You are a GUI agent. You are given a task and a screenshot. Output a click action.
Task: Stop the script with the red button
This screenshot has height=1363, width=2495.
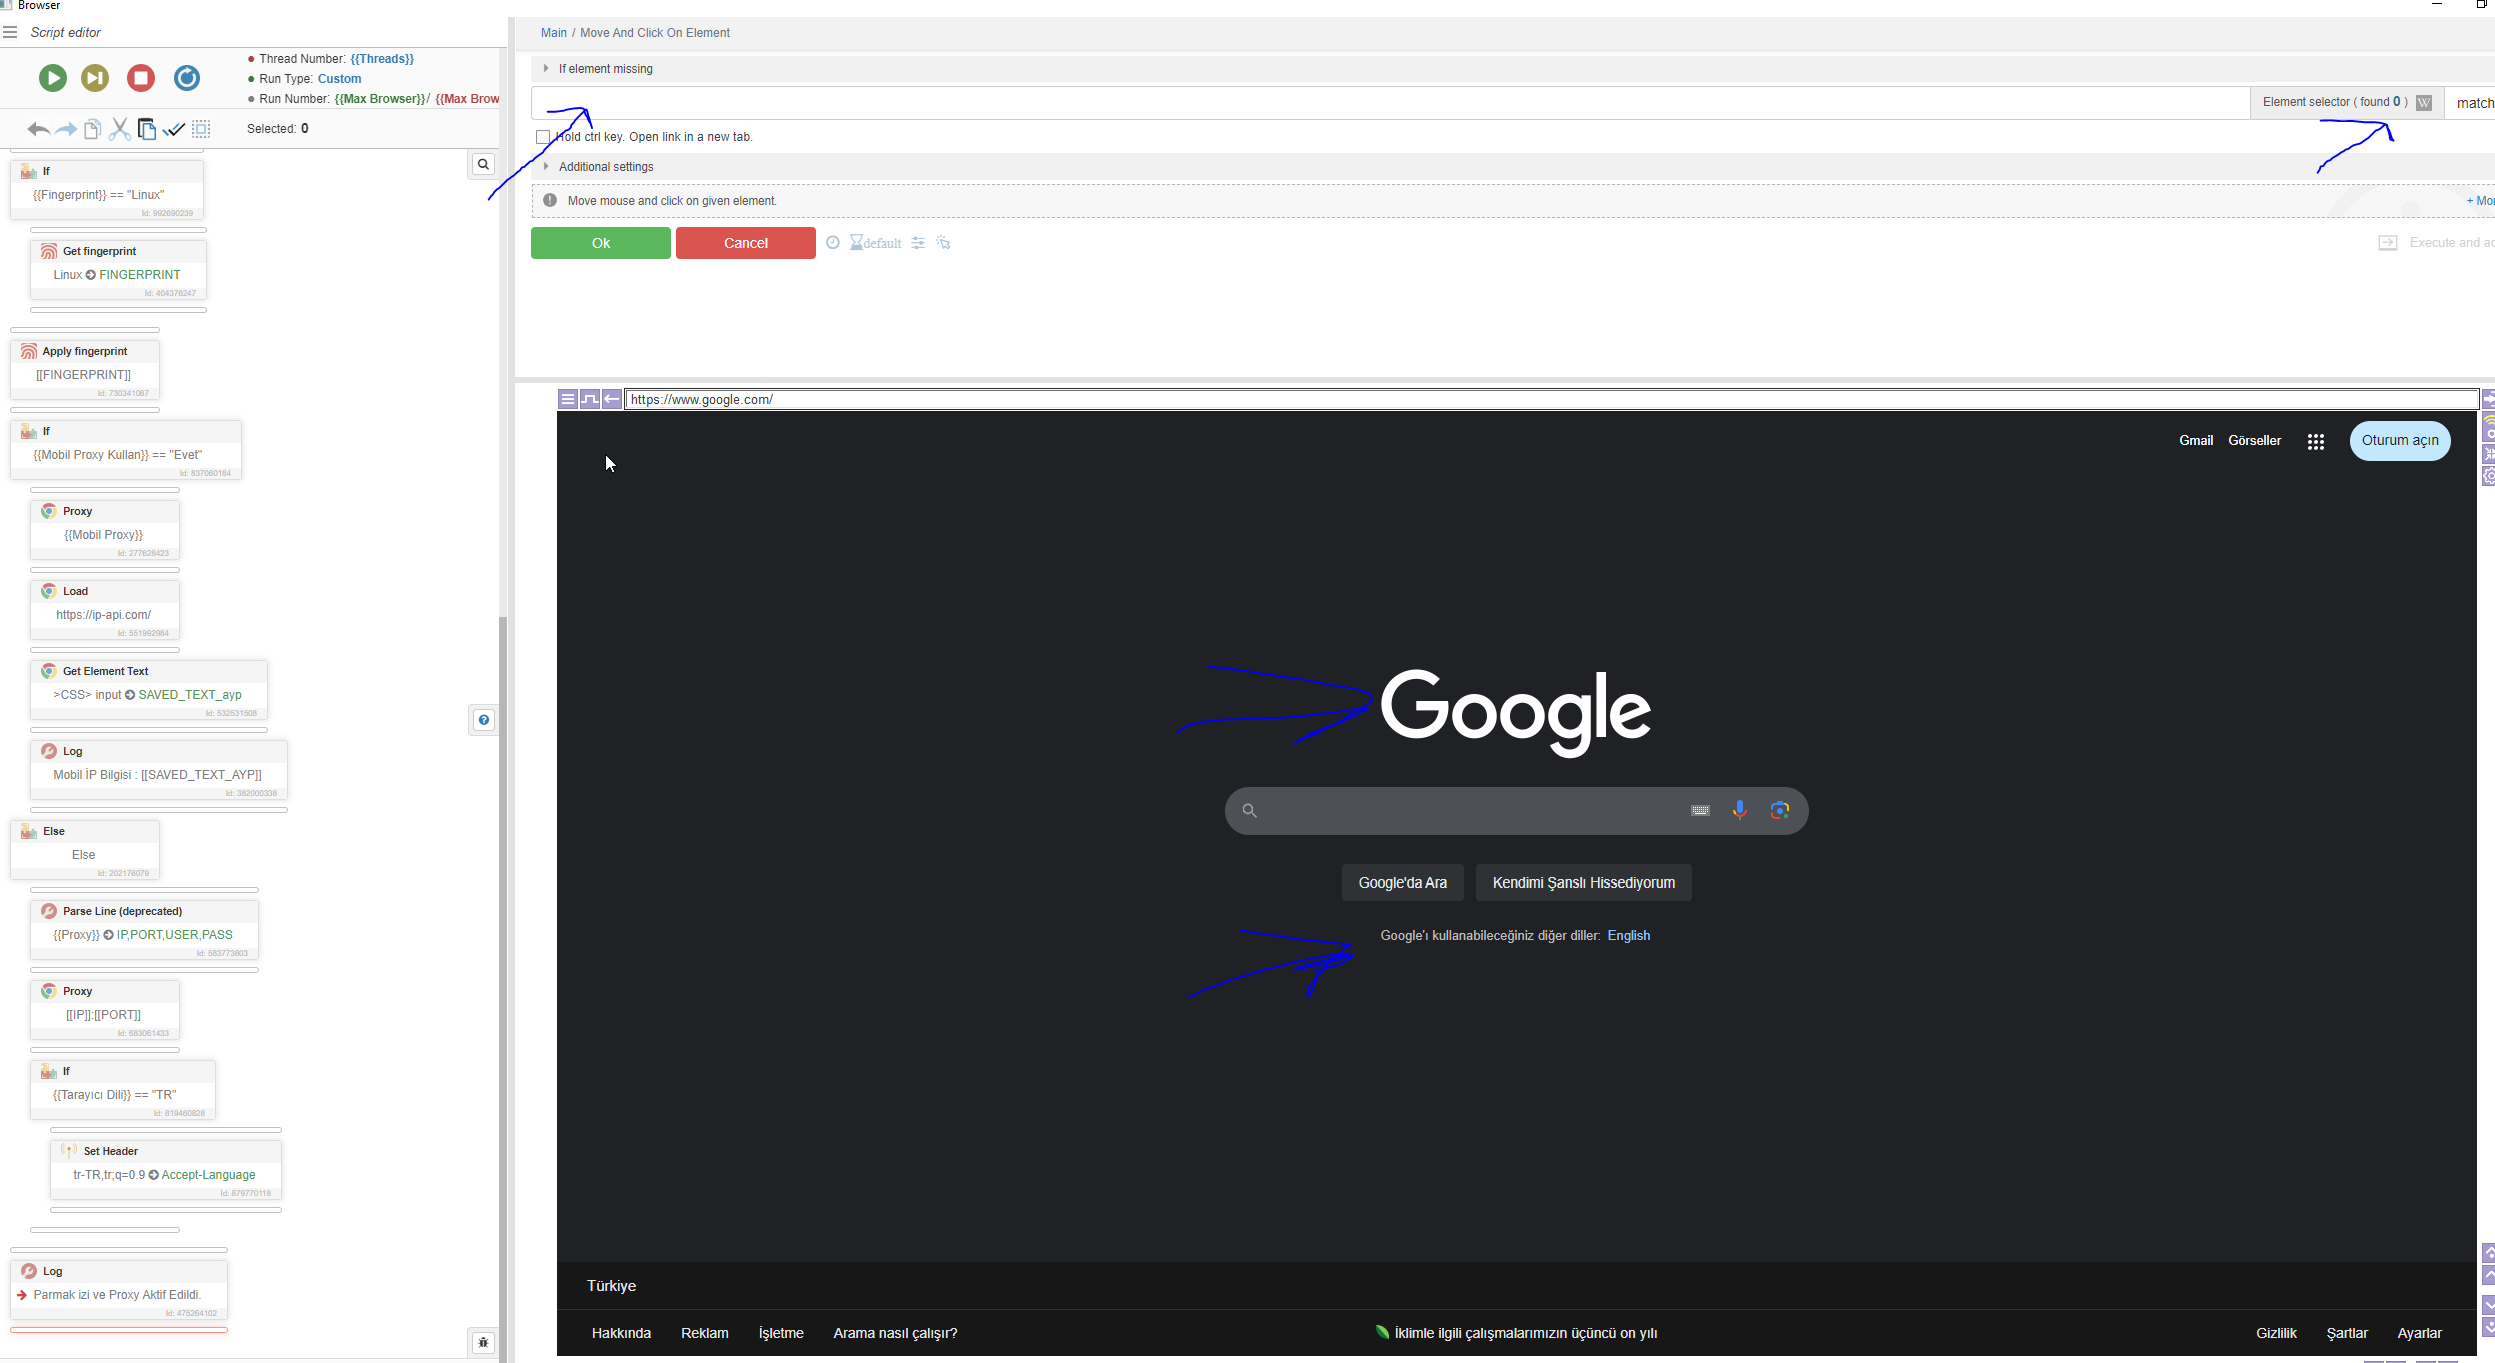pyautogui.click(x=141, y=78)
